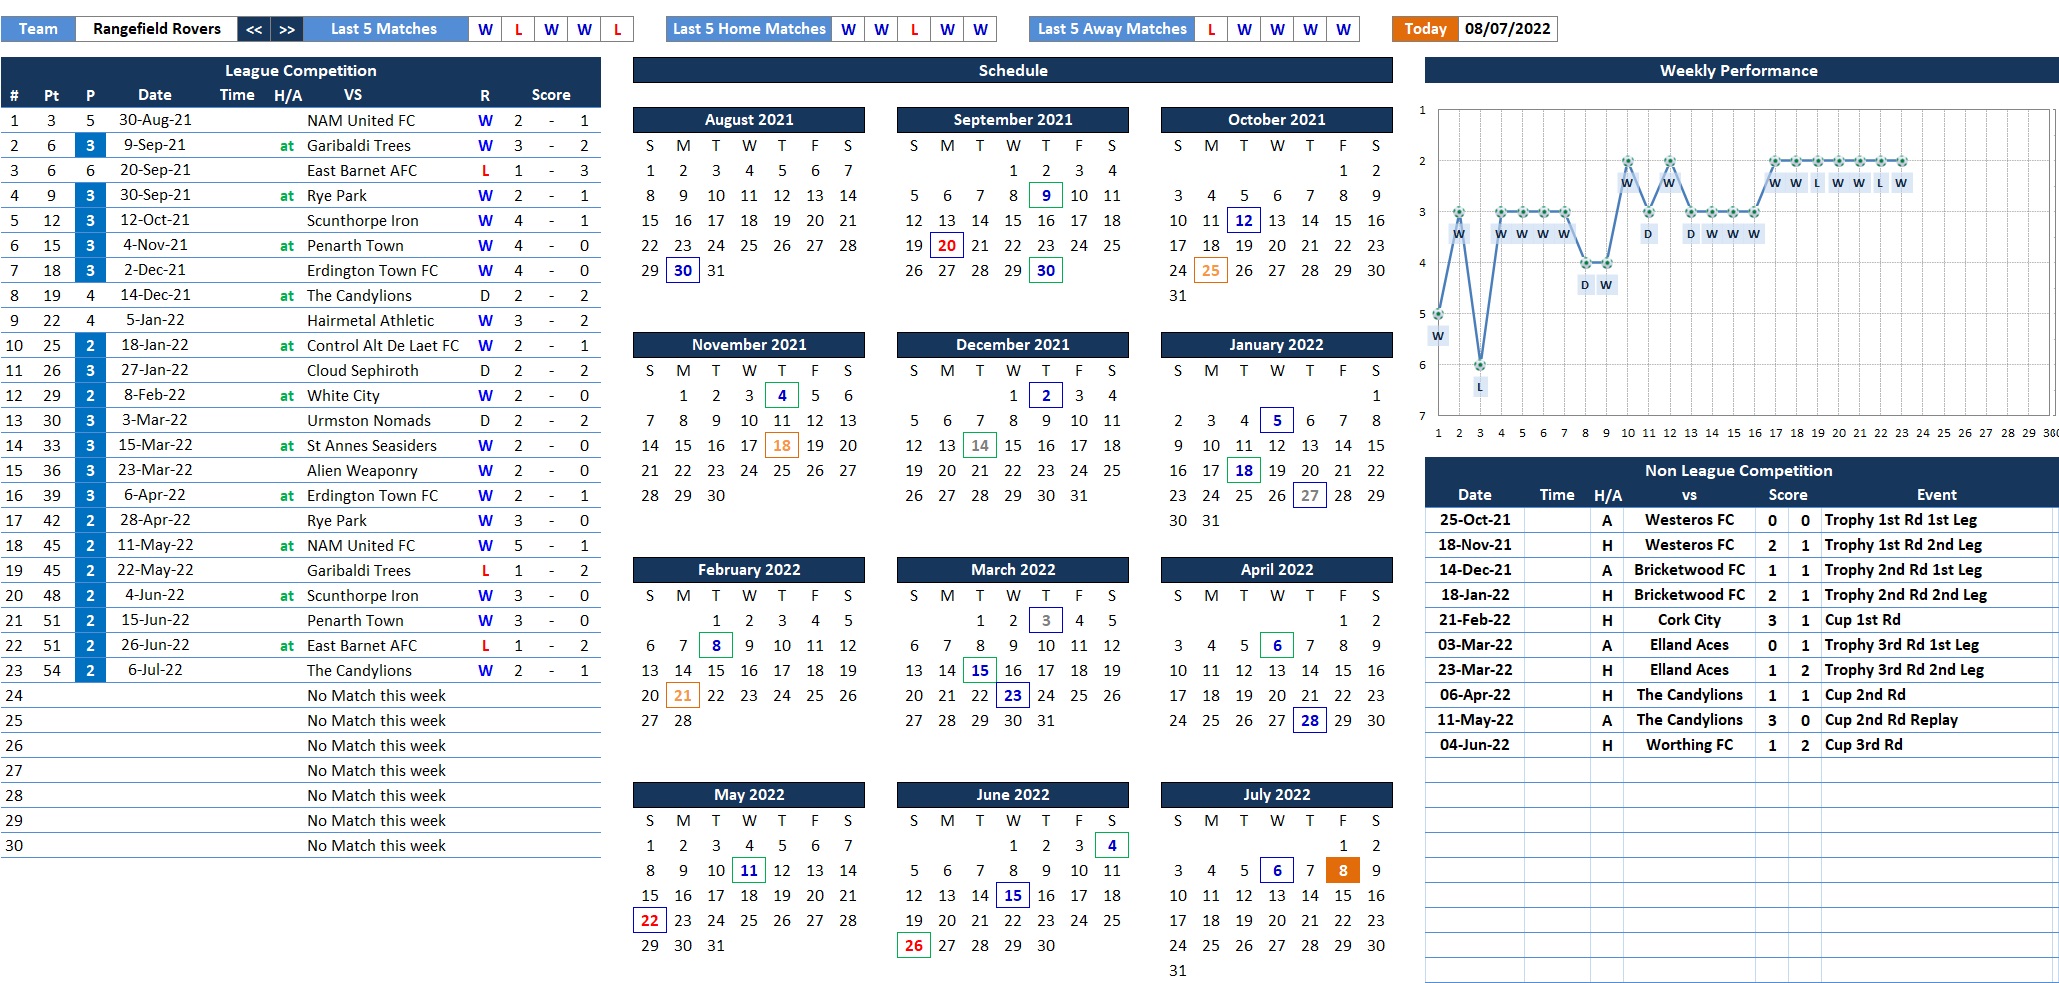Click the Non League Competition header
The width and height of the screenshot is (2059, 983).
[x=1738, y=470]
